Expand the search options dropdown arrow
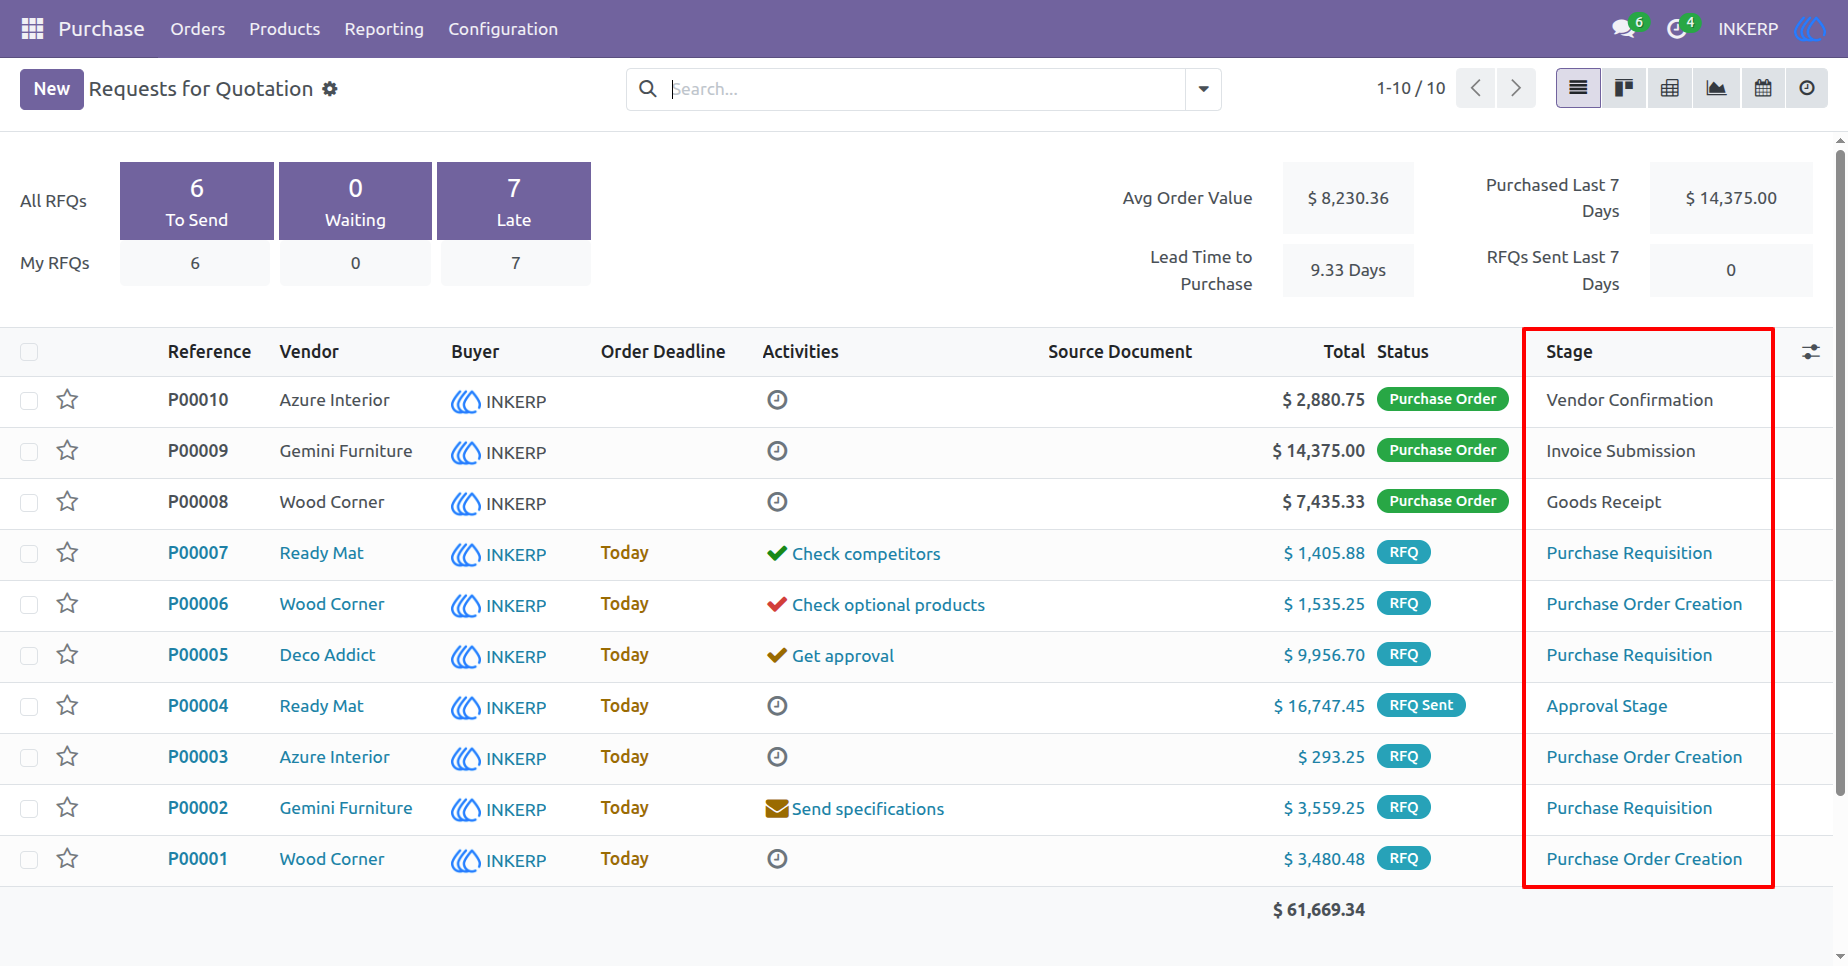Screen dimensions: 1848x966 coord(1203,89)
